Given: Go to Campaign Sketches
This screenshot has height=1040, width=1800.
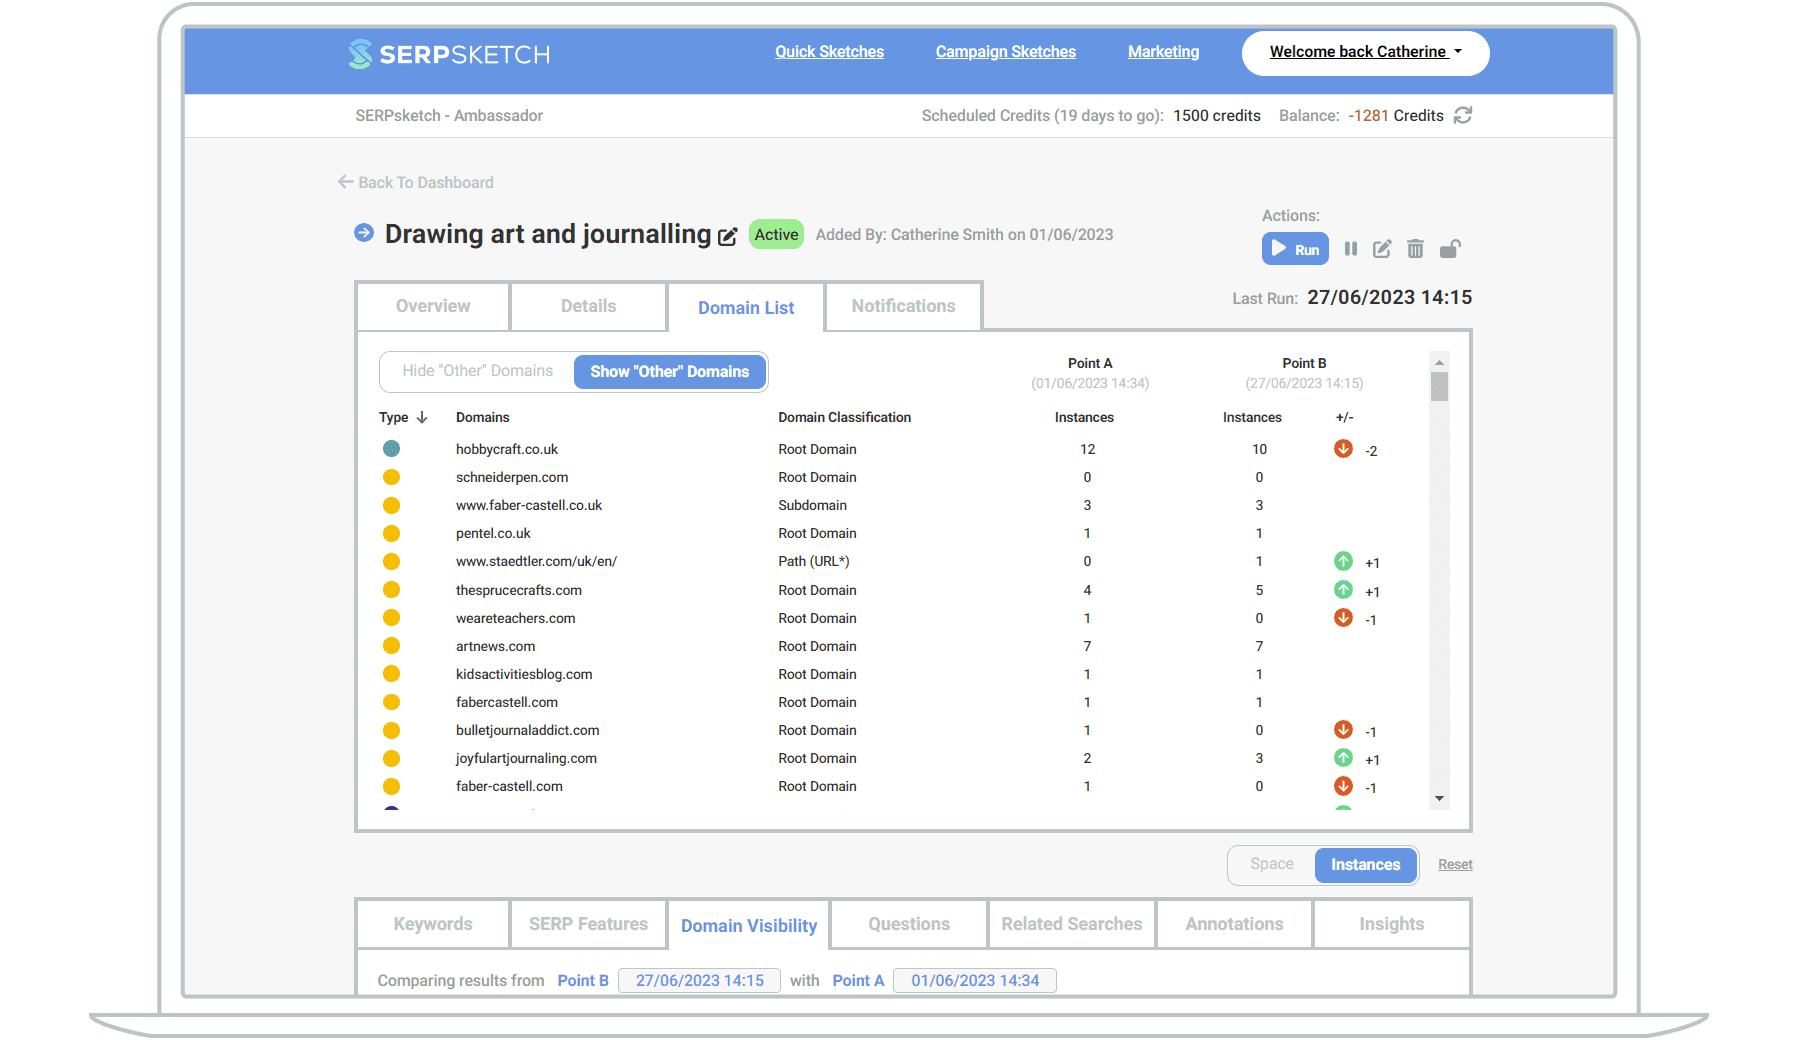Looking at the screenshot, I should [x=1005, y=52].
